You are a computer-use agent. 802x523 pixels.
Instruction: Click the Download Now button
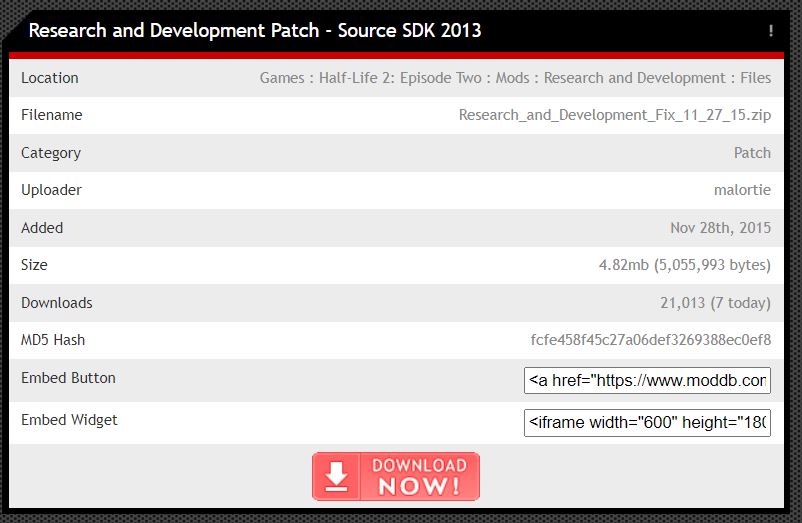396,476
